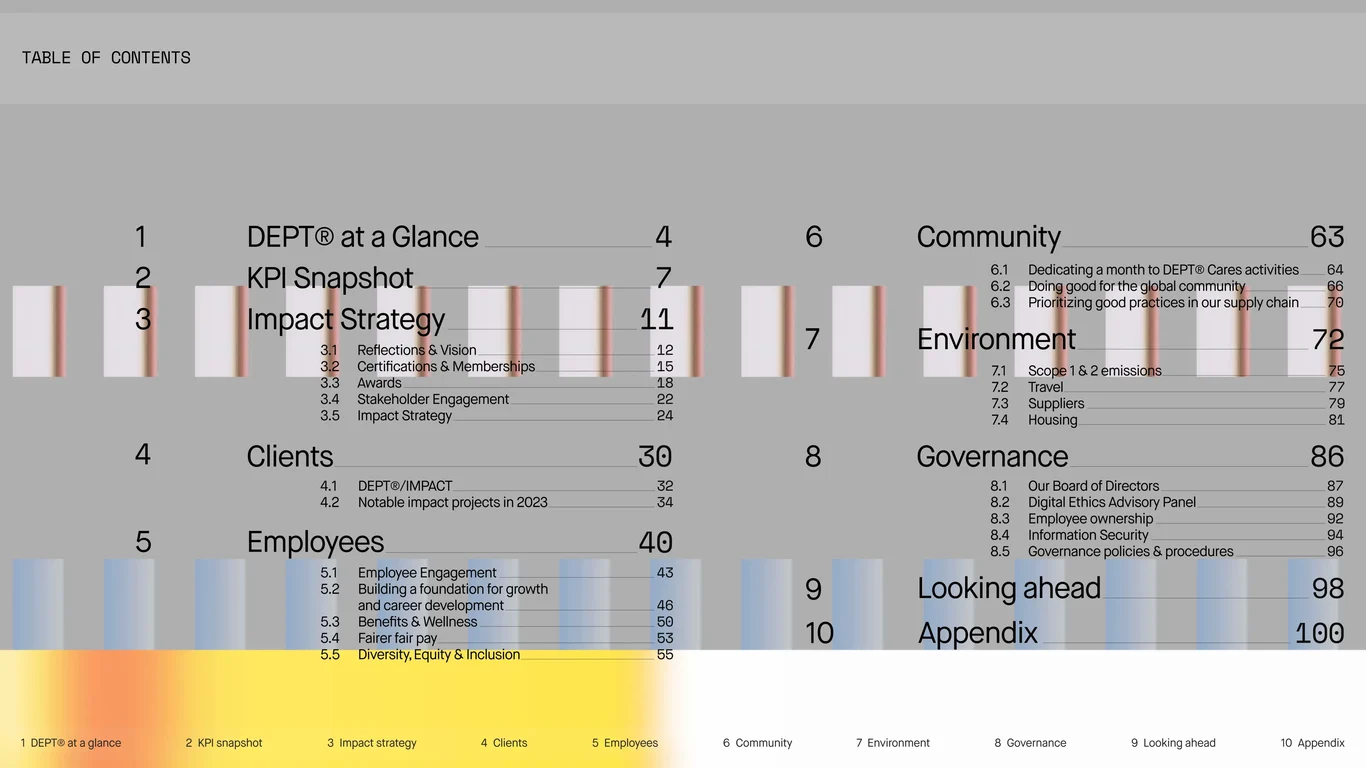This screenshot has width=1366, height=768.
Task: Open section 'Reflections & Vision'
Action: coord(417,350)
